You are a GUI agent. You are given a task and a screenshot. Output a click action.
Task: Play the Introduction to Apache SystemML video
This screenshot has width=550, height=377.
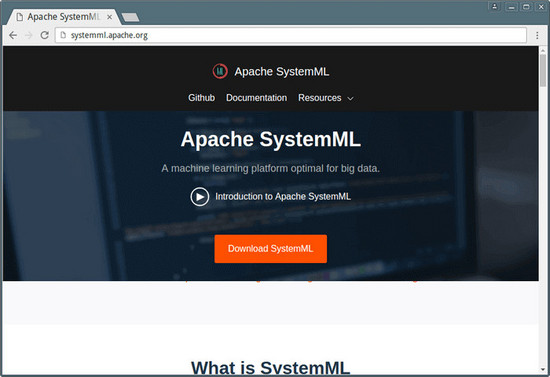pyautogui.click(x=200, y=196)
